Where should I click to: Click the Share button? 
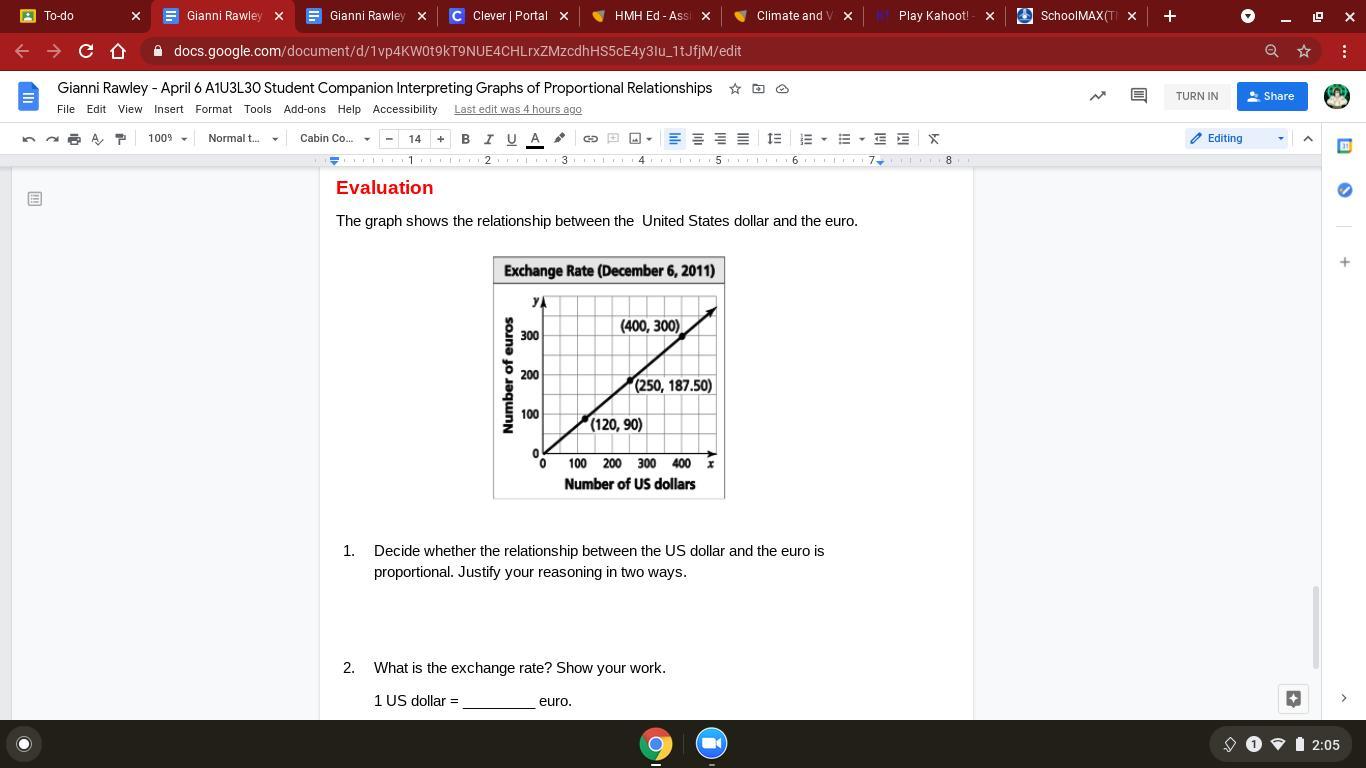pyautogui.click(x=1272, y=96)
